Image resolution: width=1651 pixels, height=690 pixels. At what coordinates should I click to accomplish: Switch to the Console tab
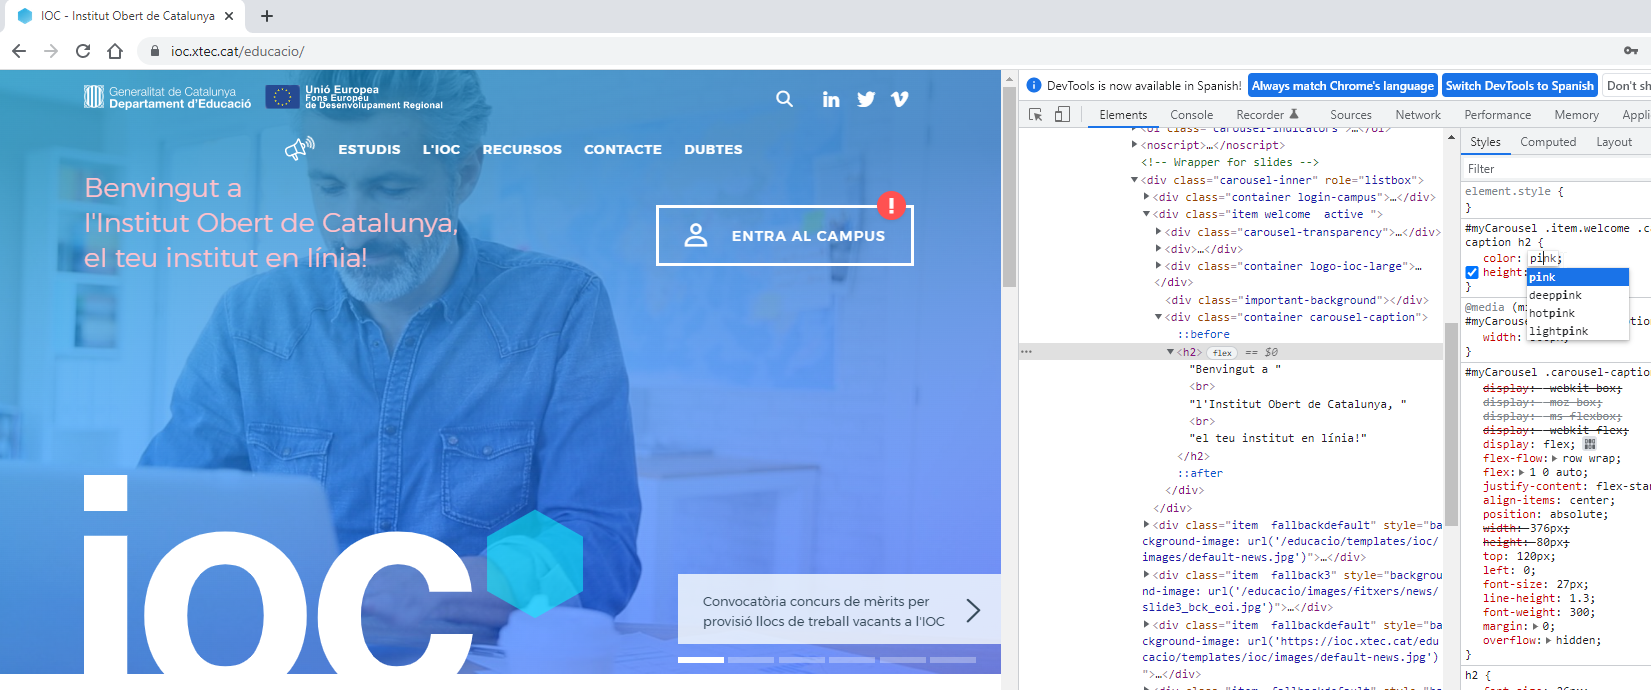tap(1191, 115)
